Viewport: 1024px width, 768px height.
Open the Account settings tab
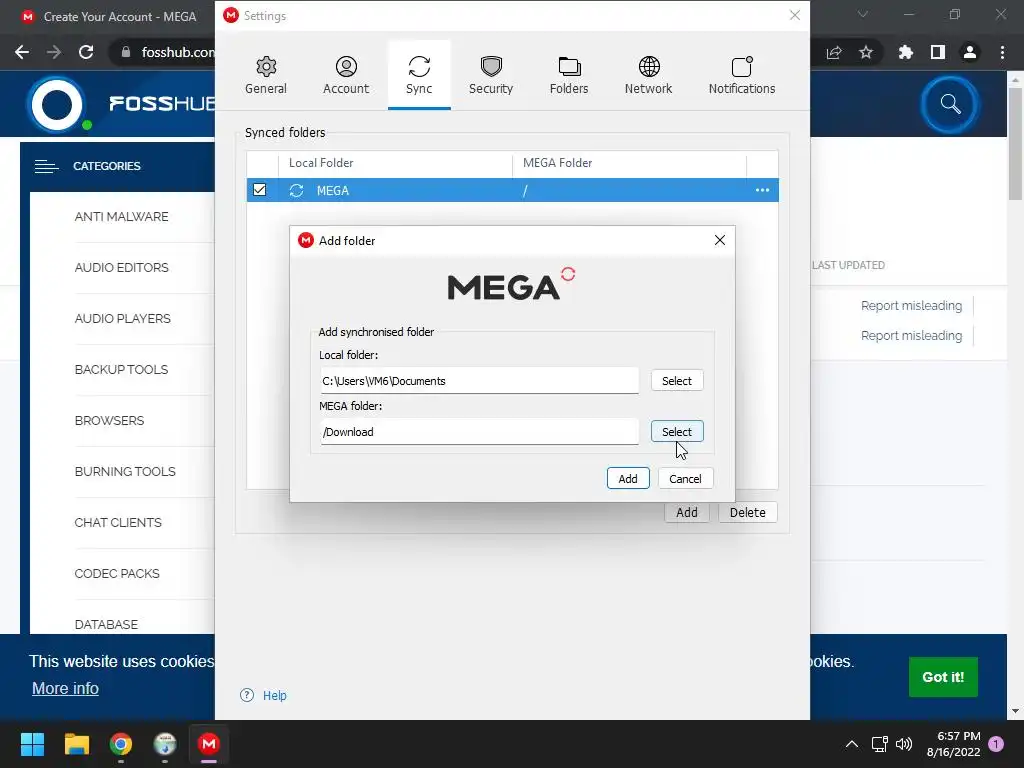pos(345,75)
